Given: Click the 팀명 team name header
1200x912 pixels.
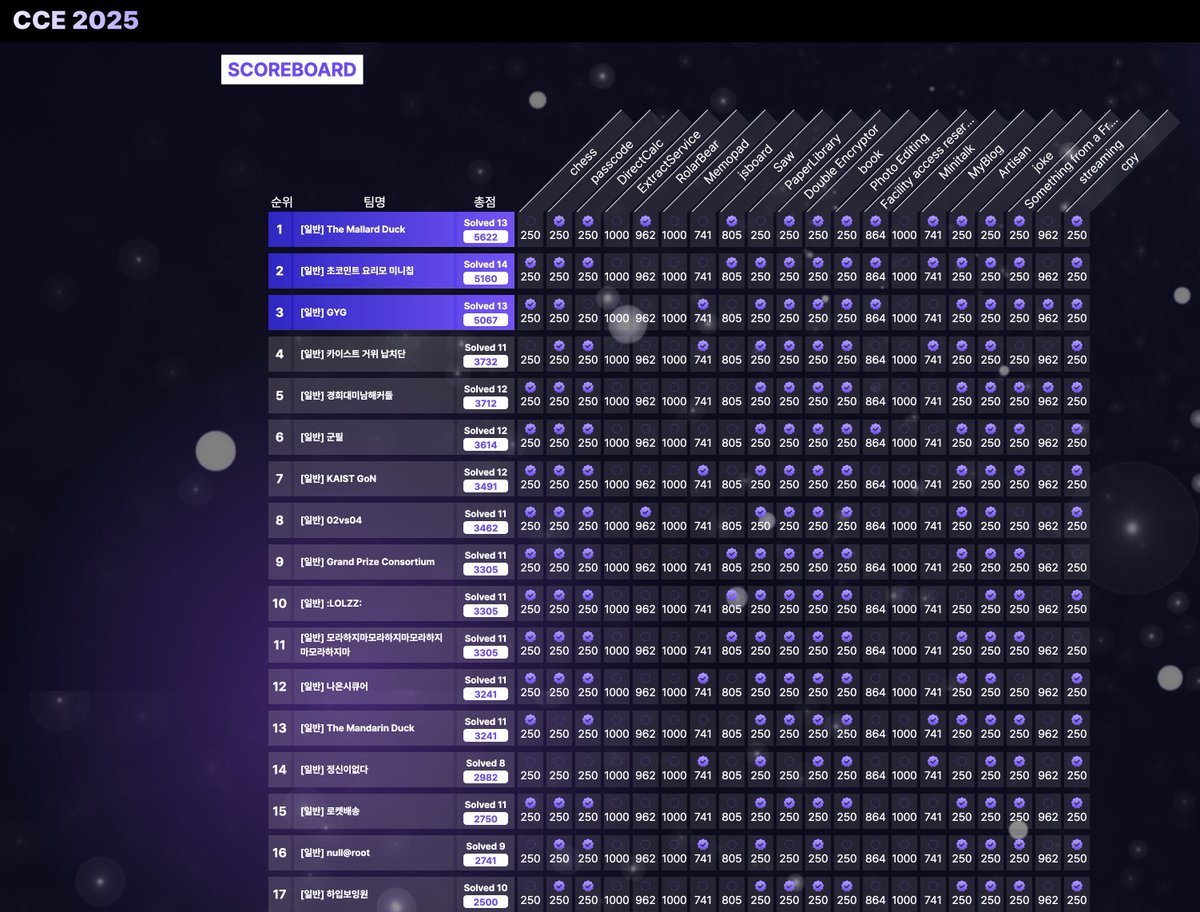Looking at the screenshot, I should point(374,202).
